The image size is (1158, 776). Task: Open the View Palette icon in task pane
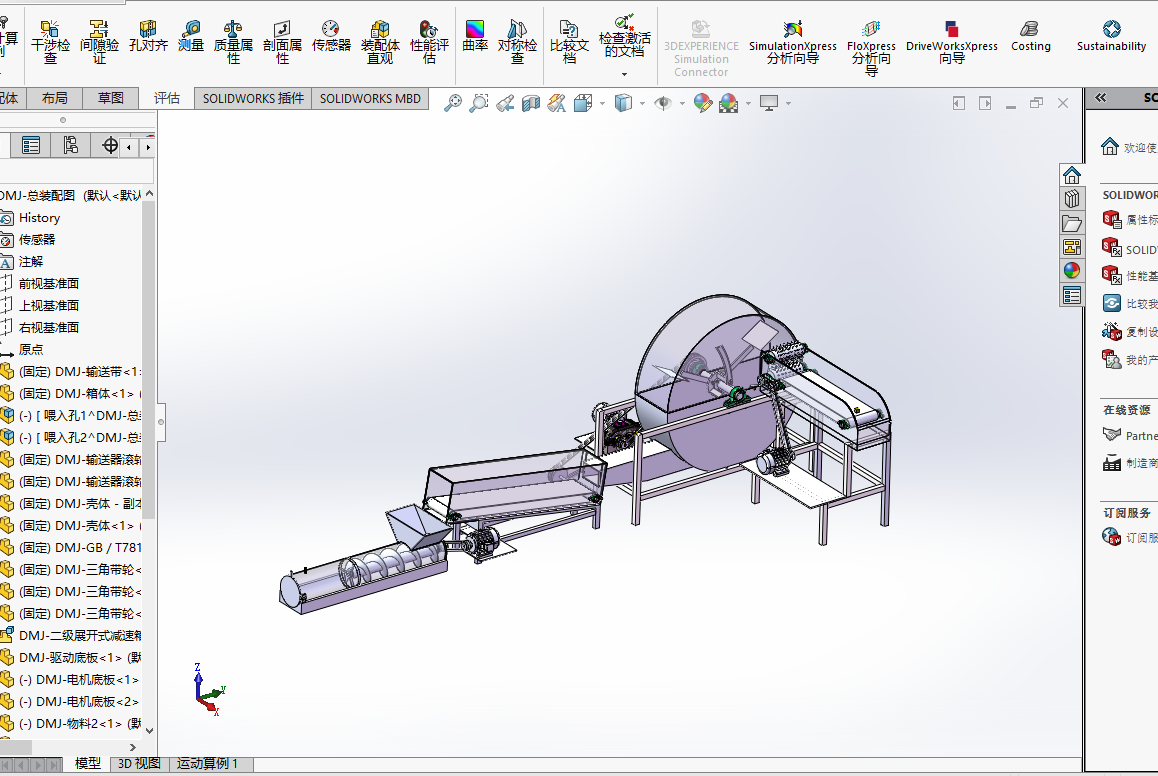pos(1072,247)
